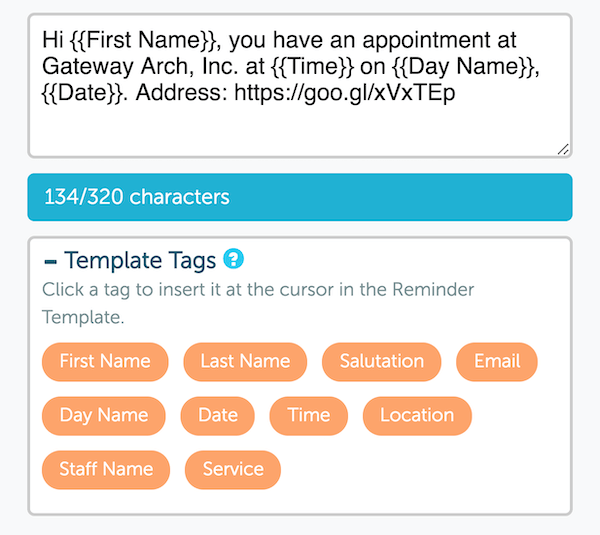Click the Service tag button
The image size is (600, 535).
pos(233,469)
